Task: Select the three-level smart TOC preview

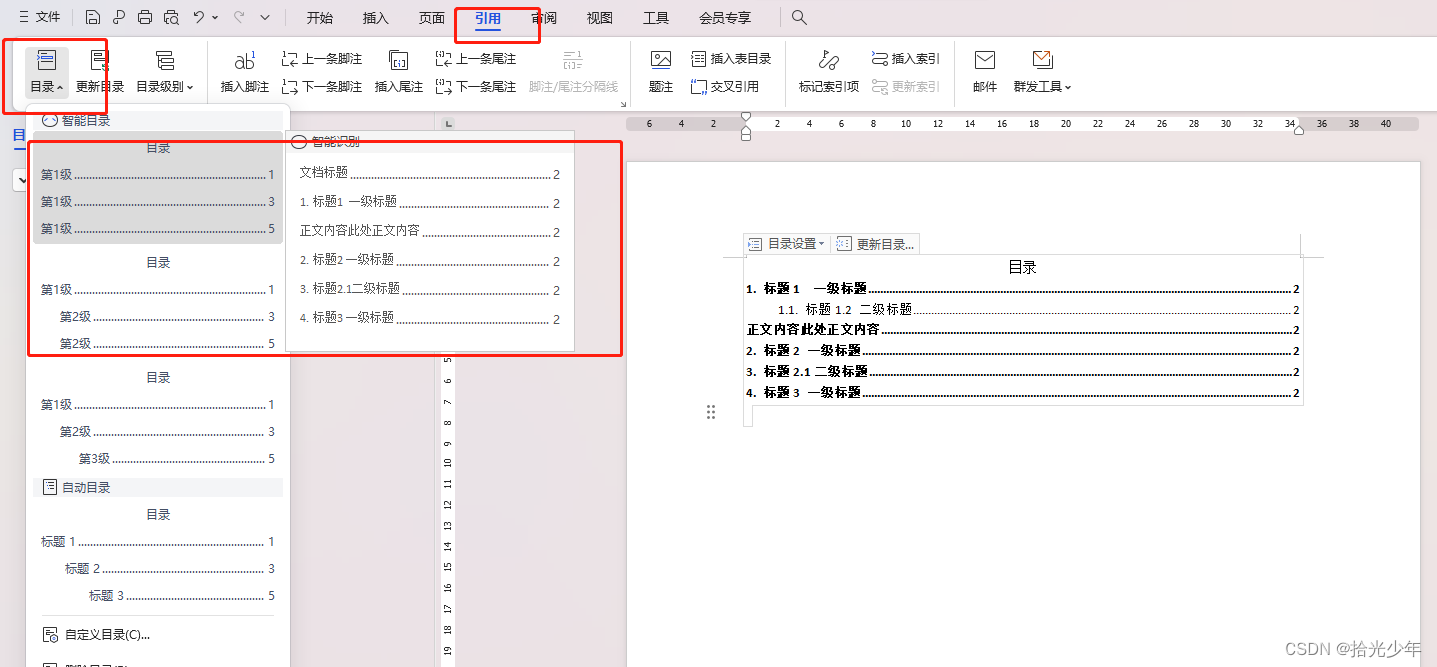Action: (158, 419)
